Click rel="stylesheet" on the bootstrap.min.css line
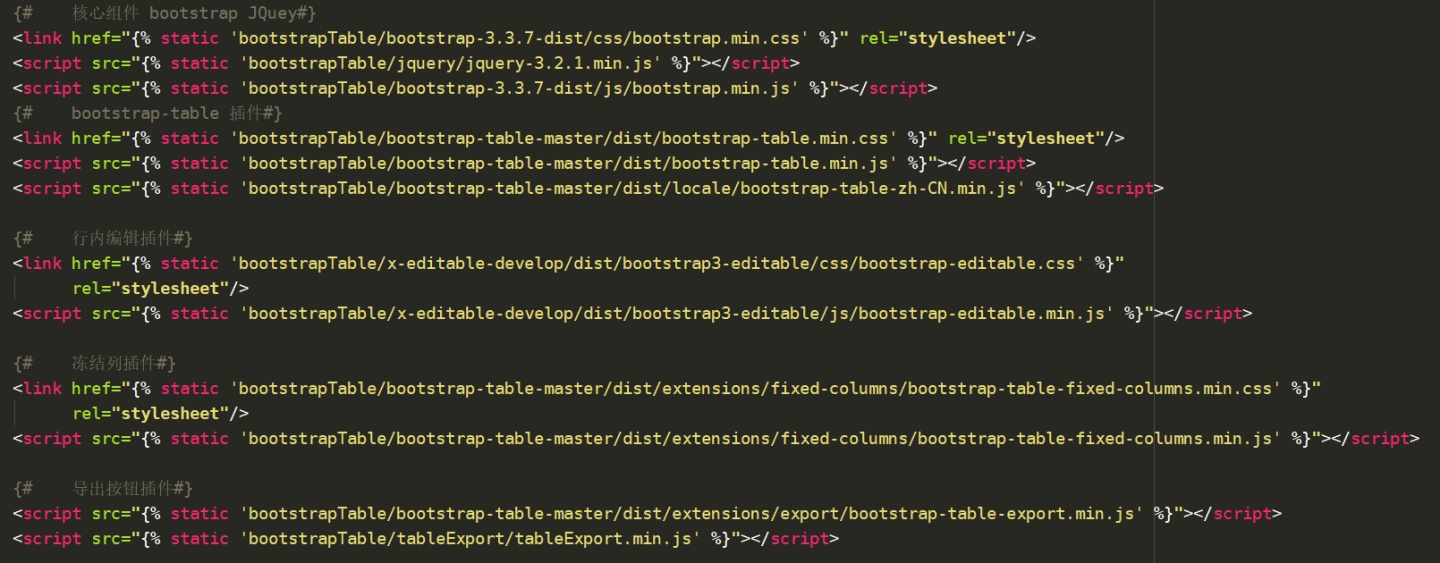This screenshot has height=563, width=1440. click(x=938, y=38)
